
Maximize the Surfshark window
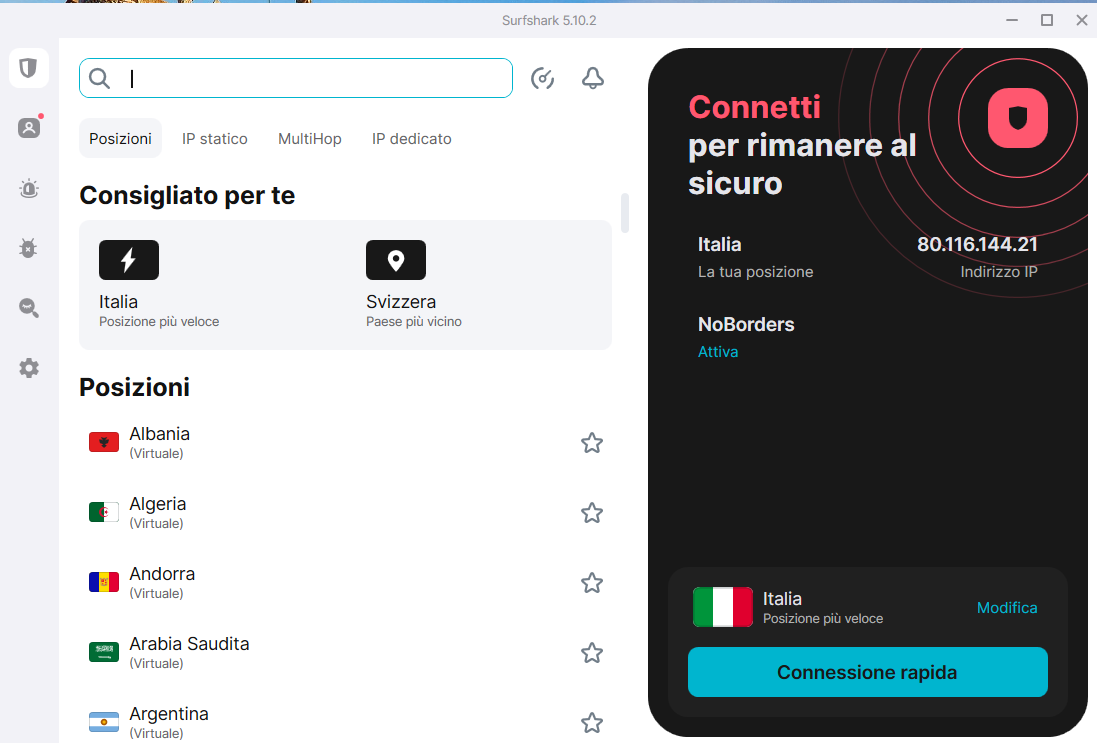coord(1047,20)
